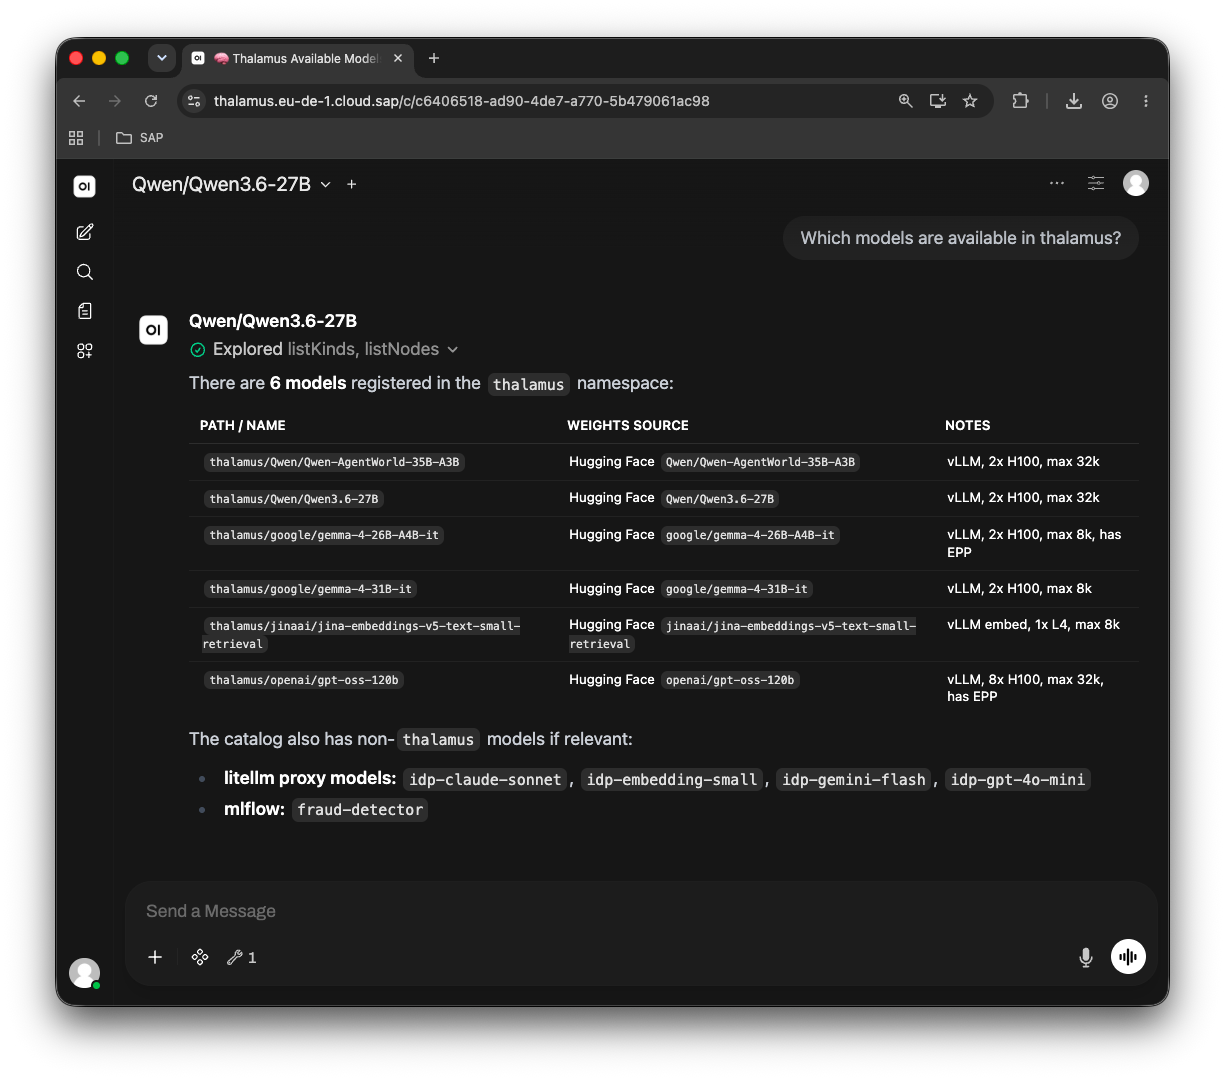
Task: Click the idp-embedding-small code tag
Action: 672,779
